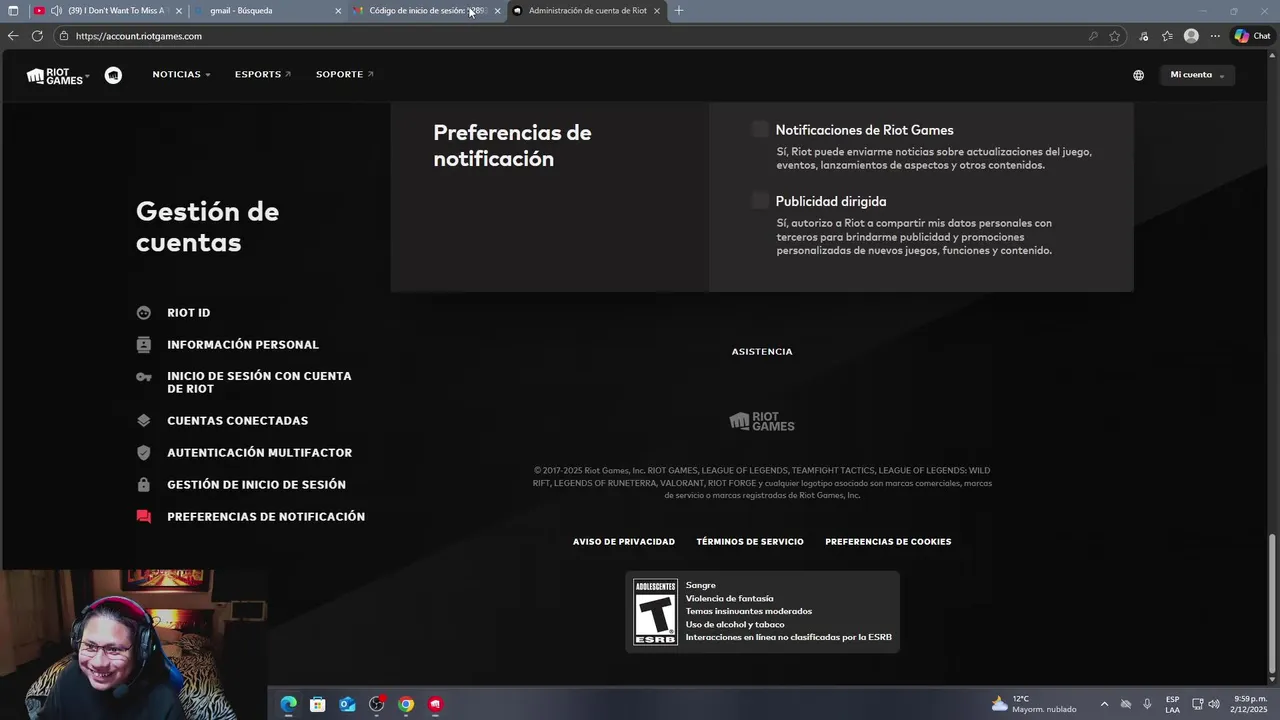
Task: Open Riot Client from taskbar
Action: point(435,704)
